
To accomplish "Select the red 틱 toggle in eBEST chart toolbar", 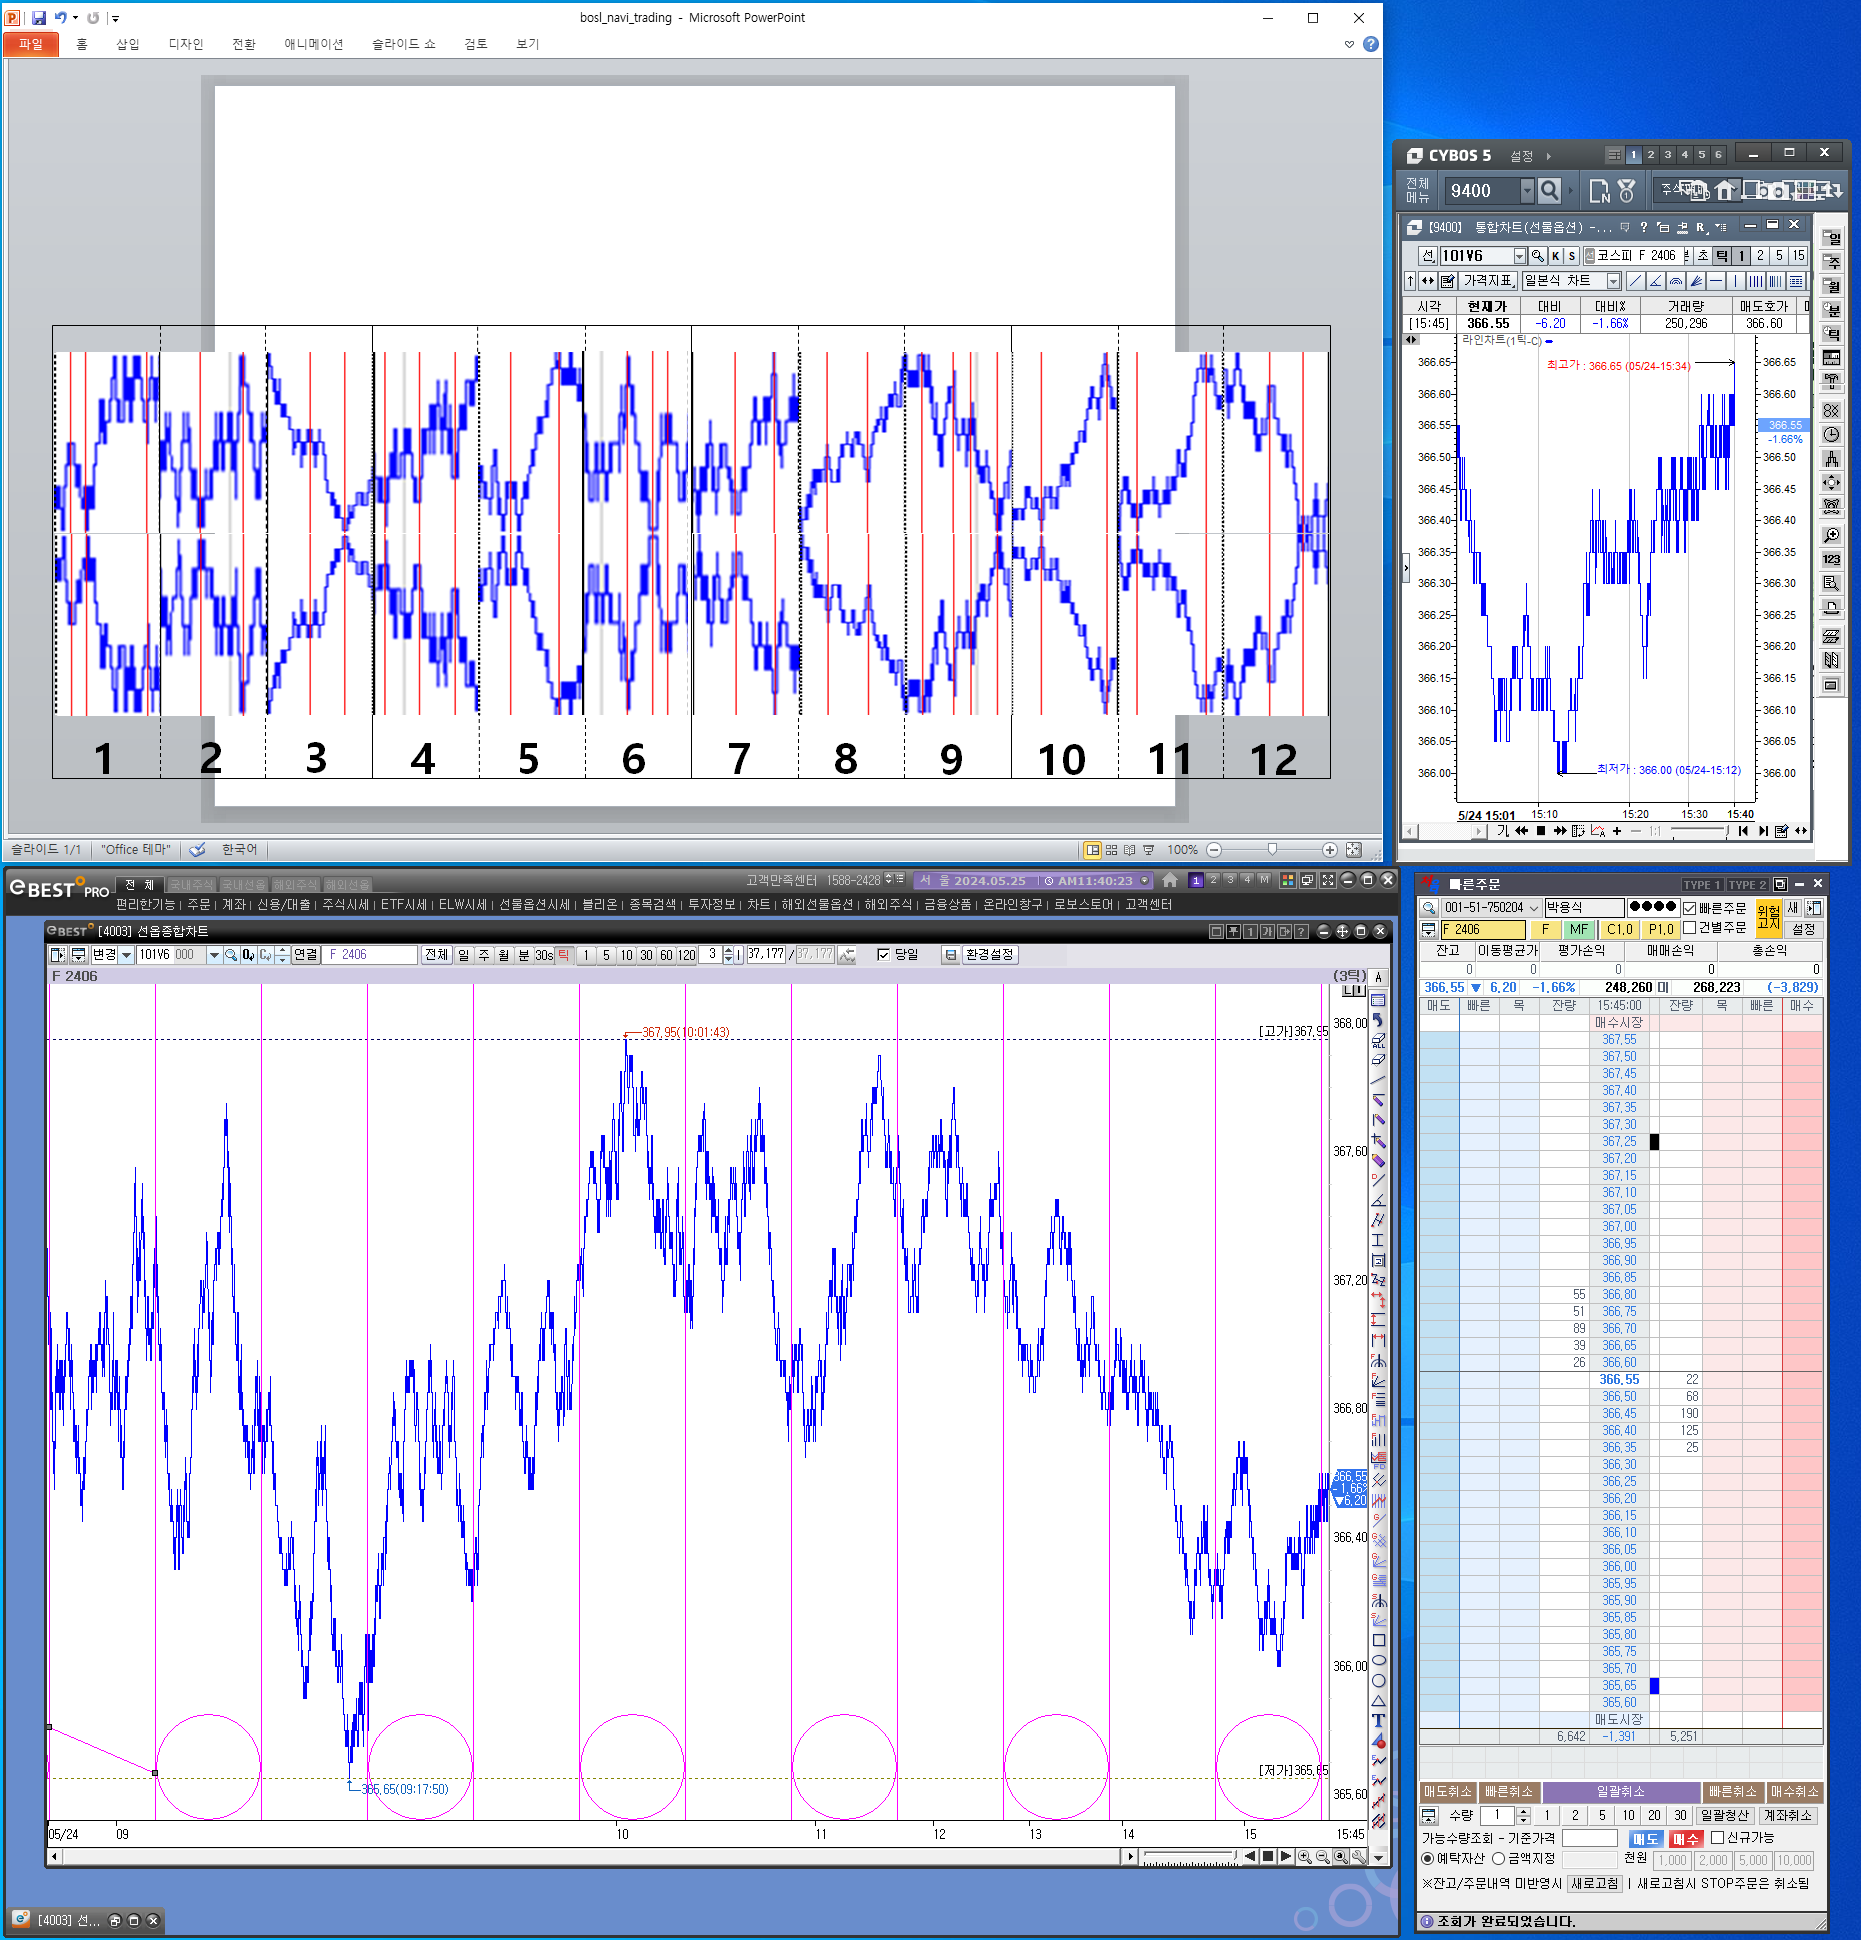I will click(x=563, y=955).
